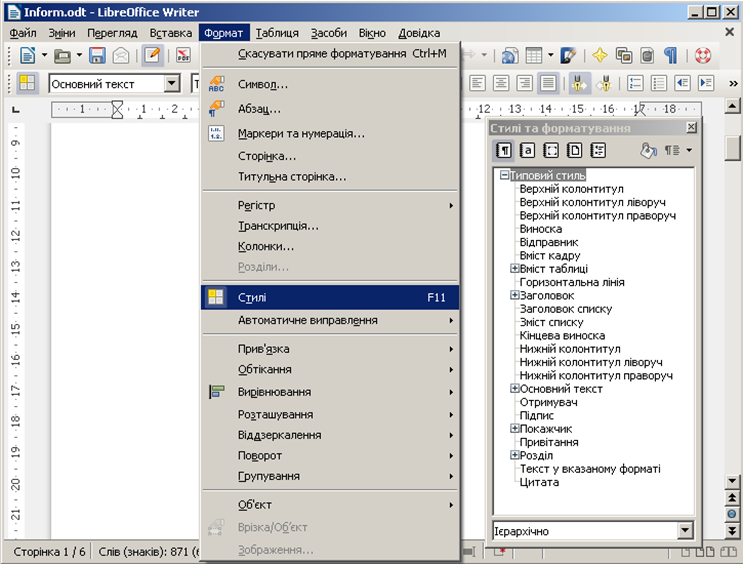Viewport: 743px width, 564px height.
Task: Click the Navigator star icon
Action: [x=599, y=55]
